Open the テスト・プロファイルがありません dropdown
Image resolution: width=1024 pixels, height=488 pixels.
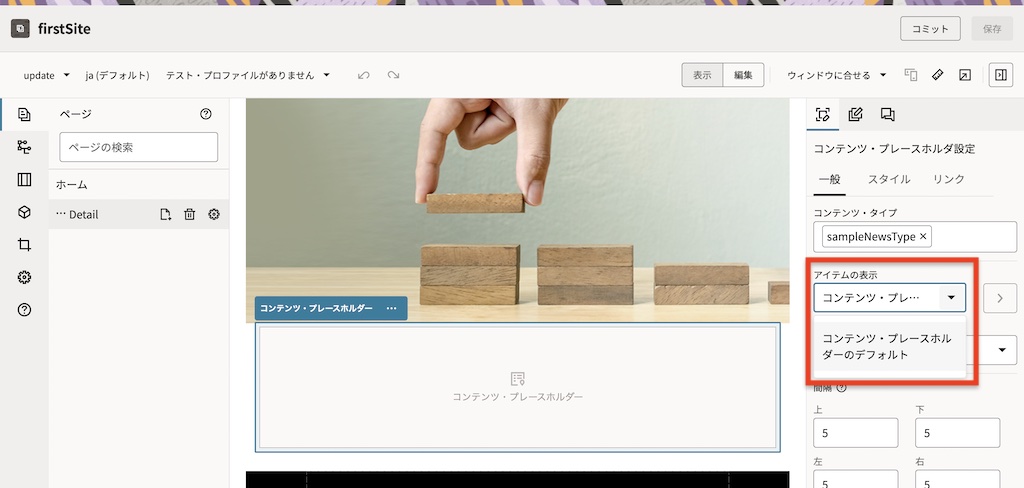tap(248, 75)
